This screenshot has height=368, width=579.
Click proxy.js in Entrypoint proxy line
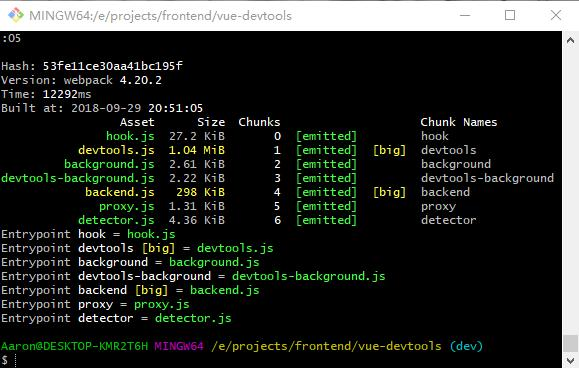162,305
